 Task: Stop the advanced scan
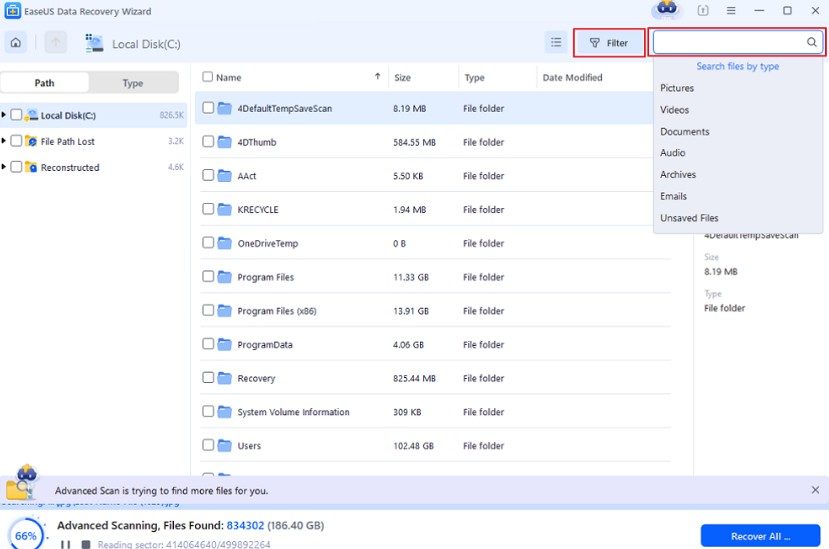click(x=86, y=544)
